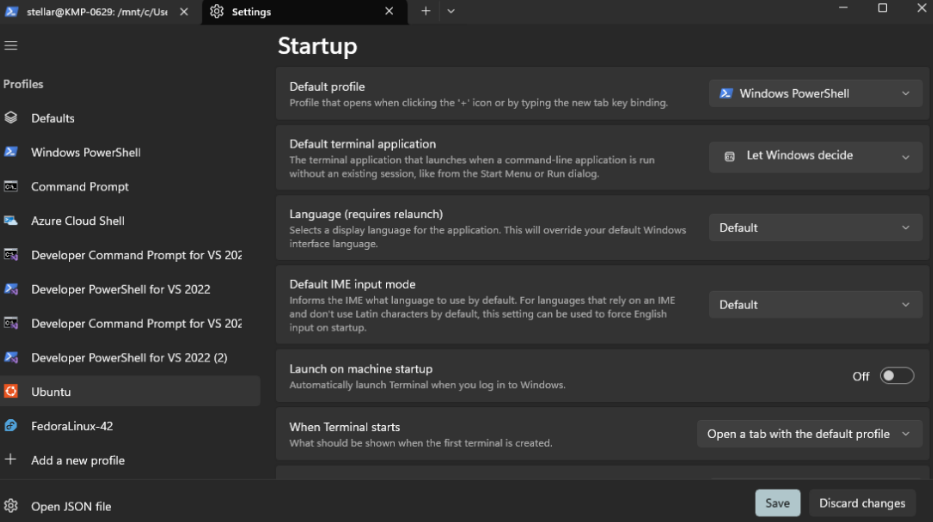
Task: Click the Startup page heading
Action: pyautogui.click(x=317, y=46)
